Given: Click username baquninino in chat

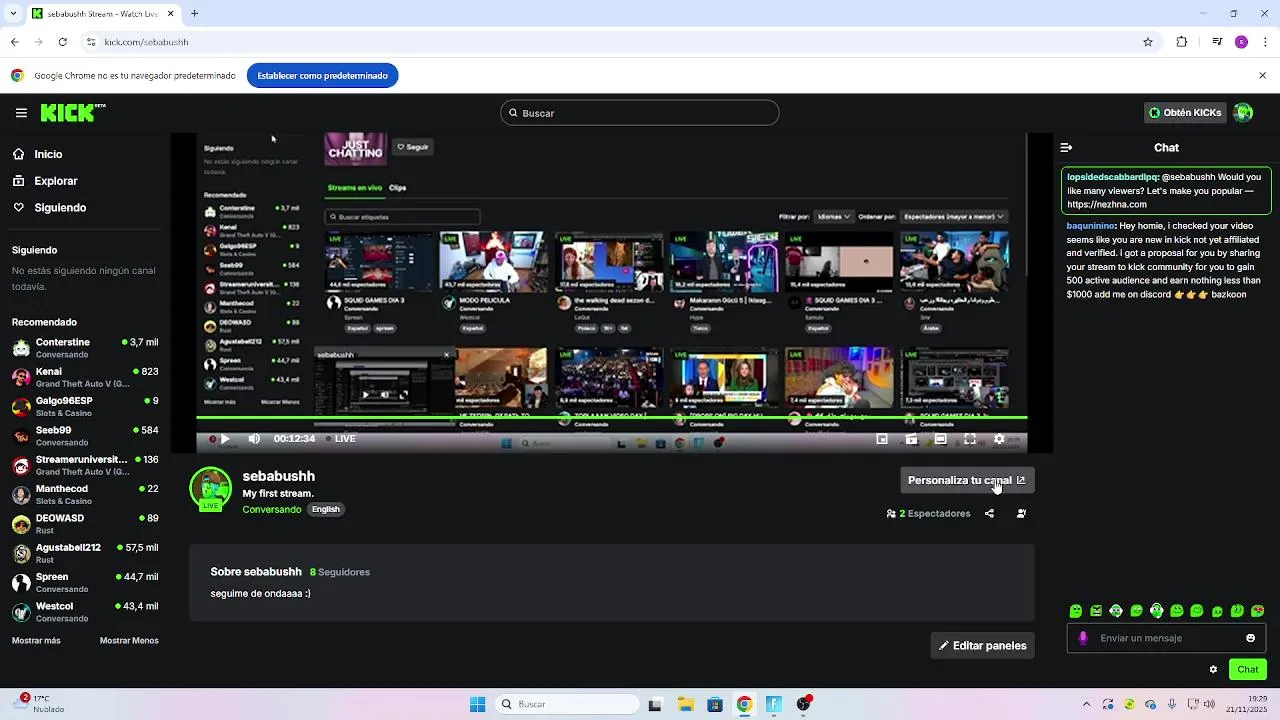Looking at the screenshot, I should 1091,226.
